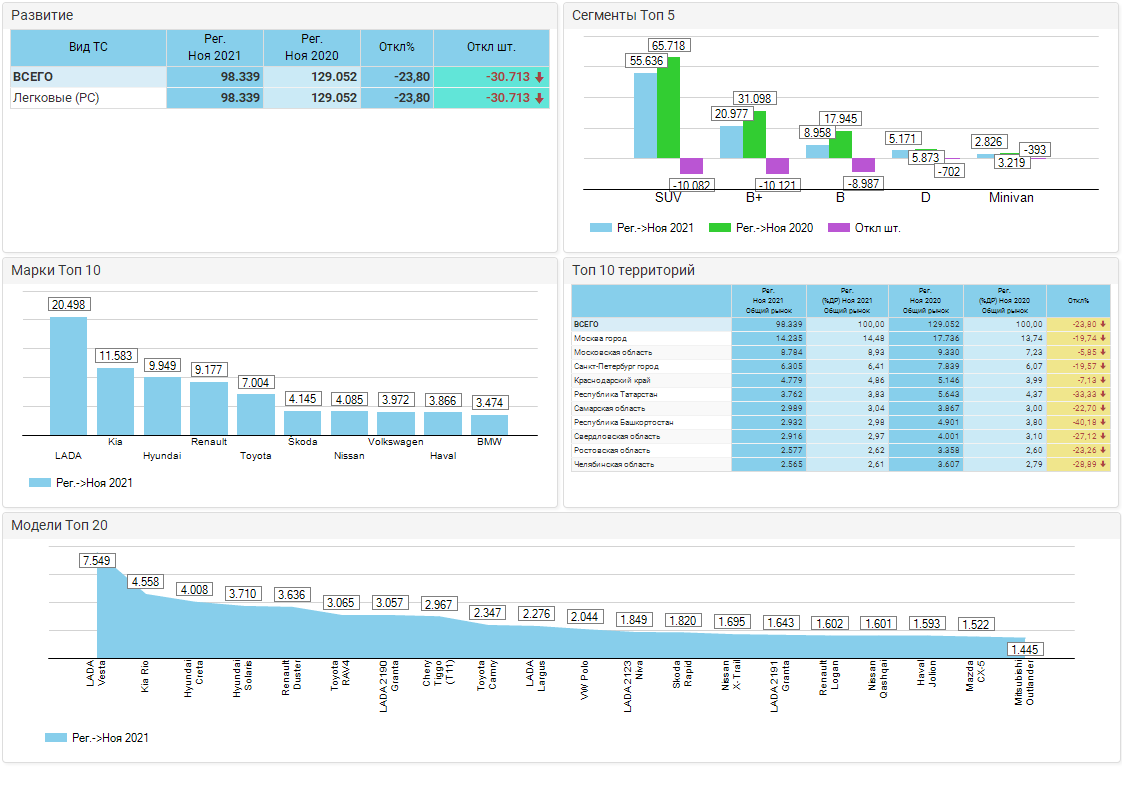Click the BMW bar labeled 3.474

tap(490, 423)
